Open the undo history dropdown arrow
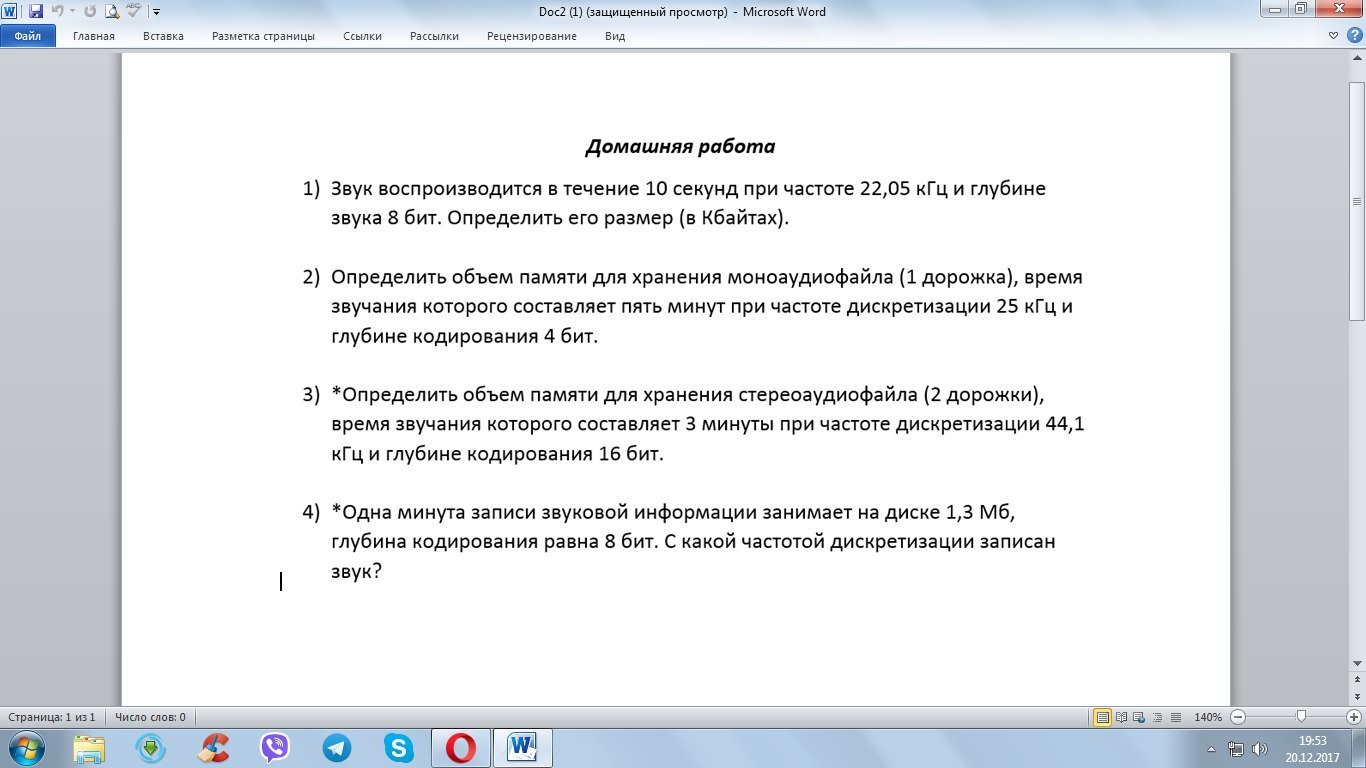The height and width of the screenshot is (768, 1366). 71,12
